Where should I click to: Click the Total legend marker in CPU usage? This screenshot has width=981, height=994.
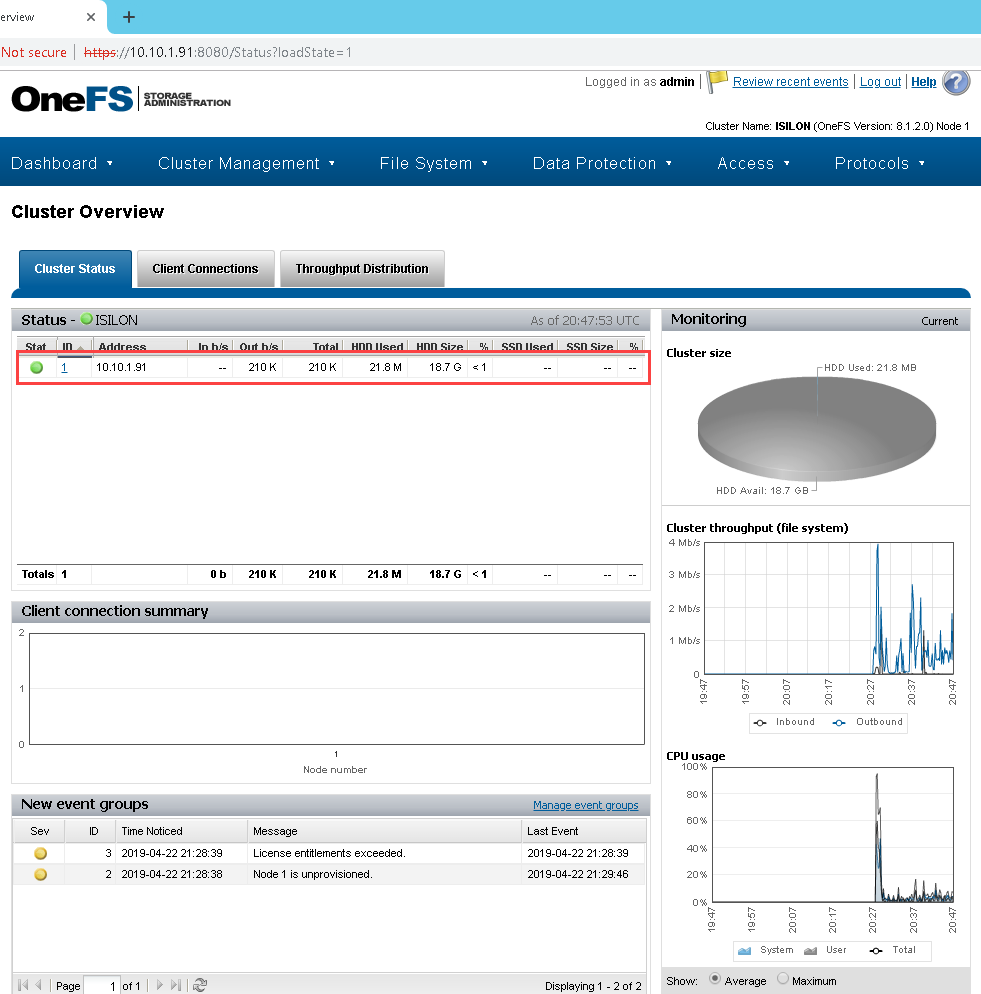[876, 950]
